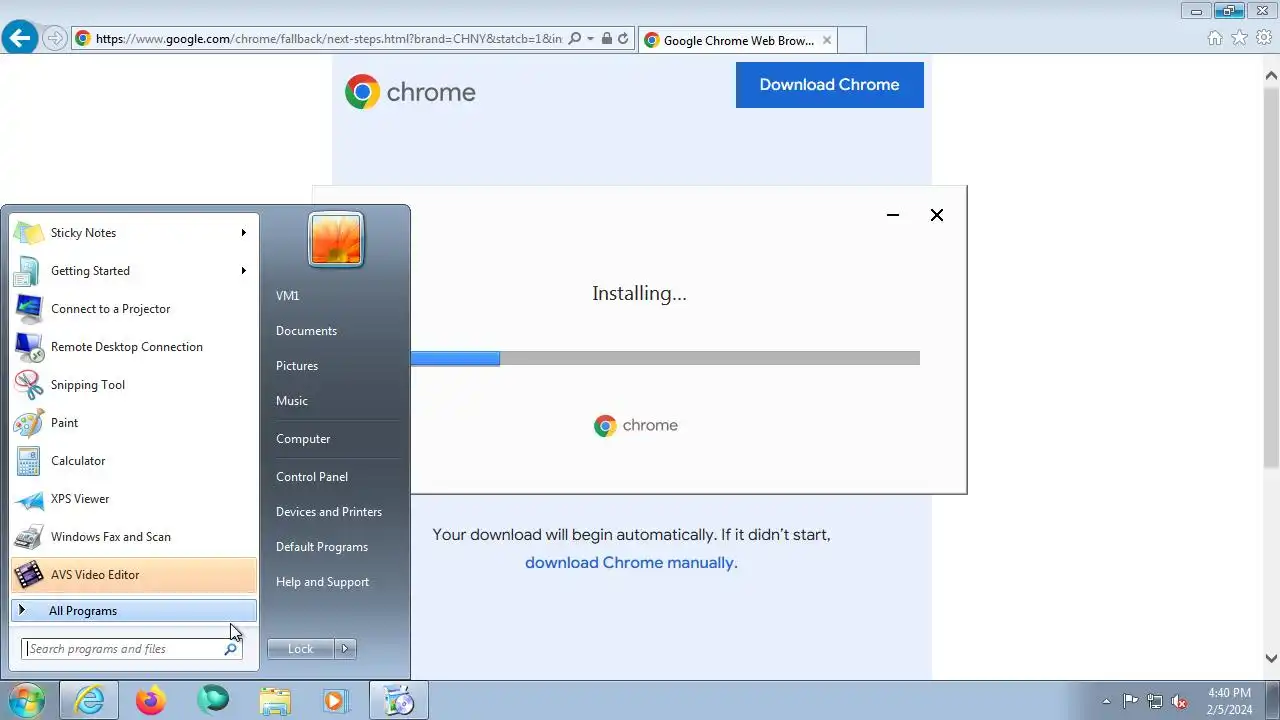Click the IE Home icon
The image size is (1280, 720).
coord(1215,38)
